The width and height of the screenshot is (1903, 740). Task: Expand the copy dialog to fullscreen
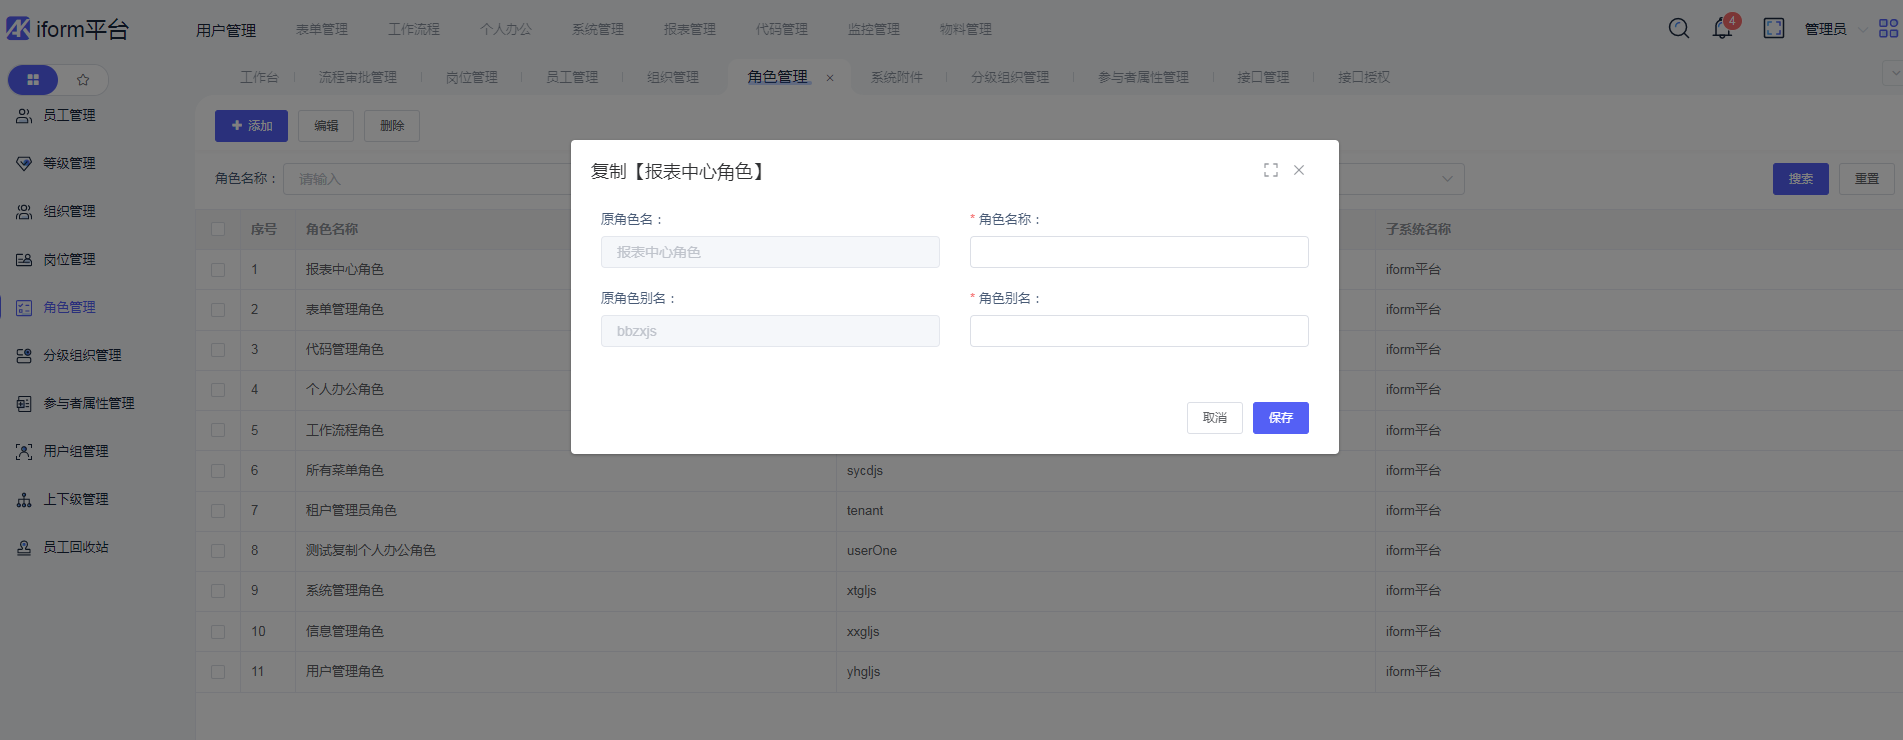click(x=1271, y=171)
